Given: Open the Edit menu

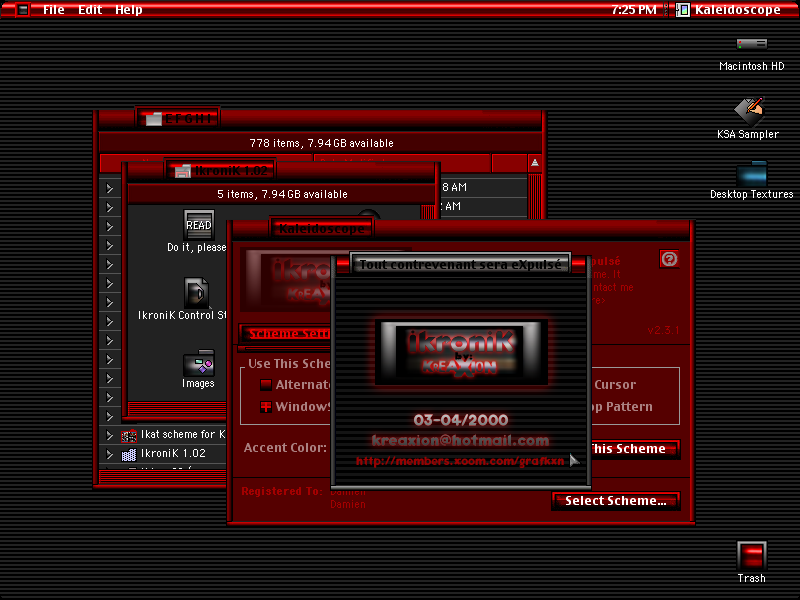Looking at the screenshot, I should tap(90, 10).
